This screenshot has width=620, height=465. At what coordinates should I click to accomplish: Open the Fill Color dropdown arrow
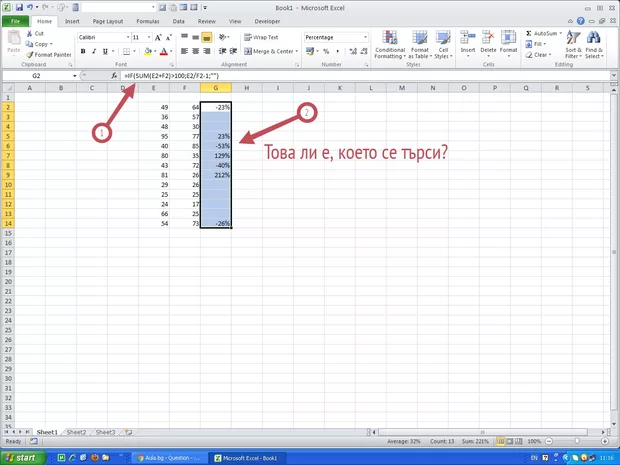click(155, 51)
